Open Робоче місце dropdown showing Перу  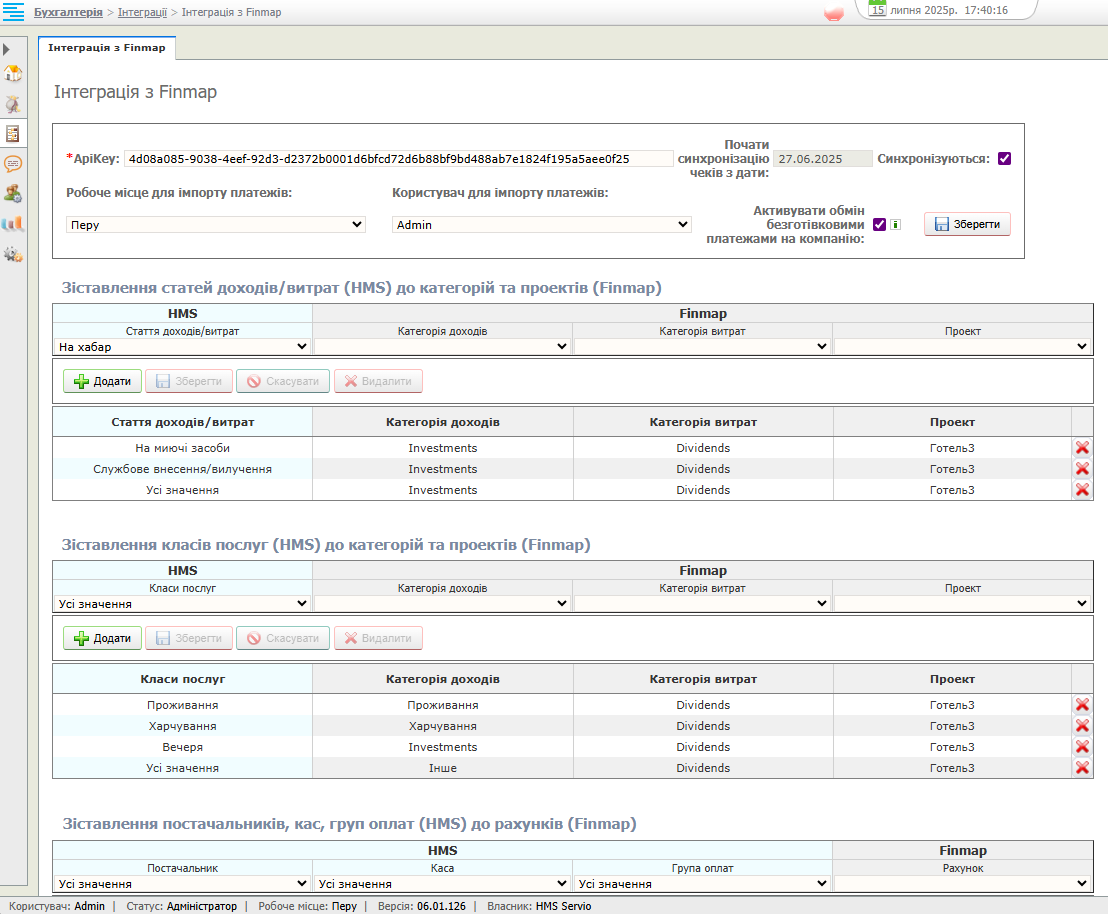coord(216,225)
